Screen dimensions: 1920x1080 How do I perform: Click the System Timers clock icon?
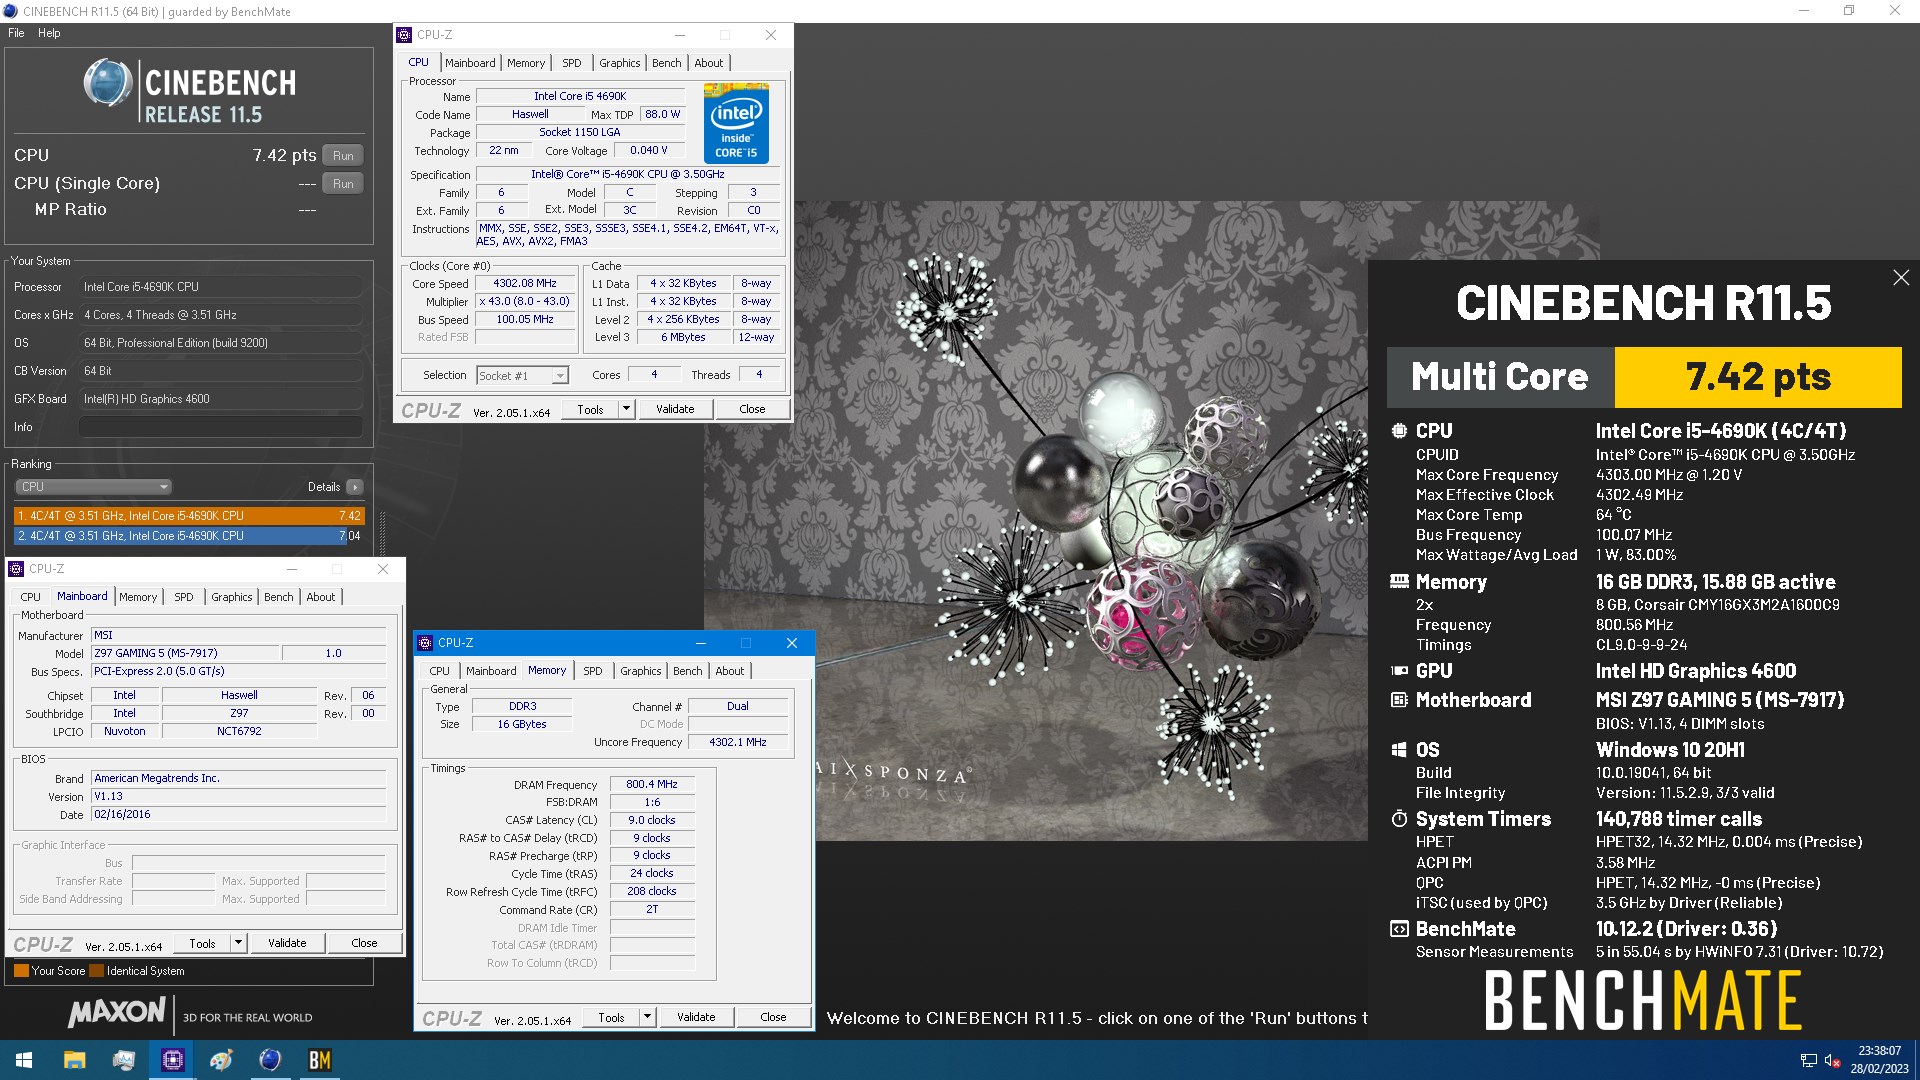(1399, 819)
